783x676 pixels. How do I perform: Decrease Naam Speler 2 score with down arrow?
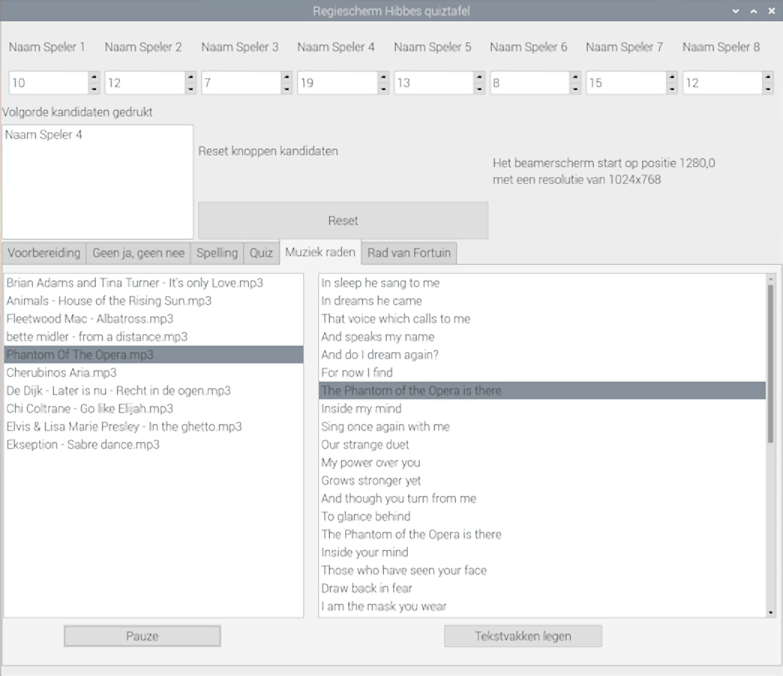click(x=190, y=89)
